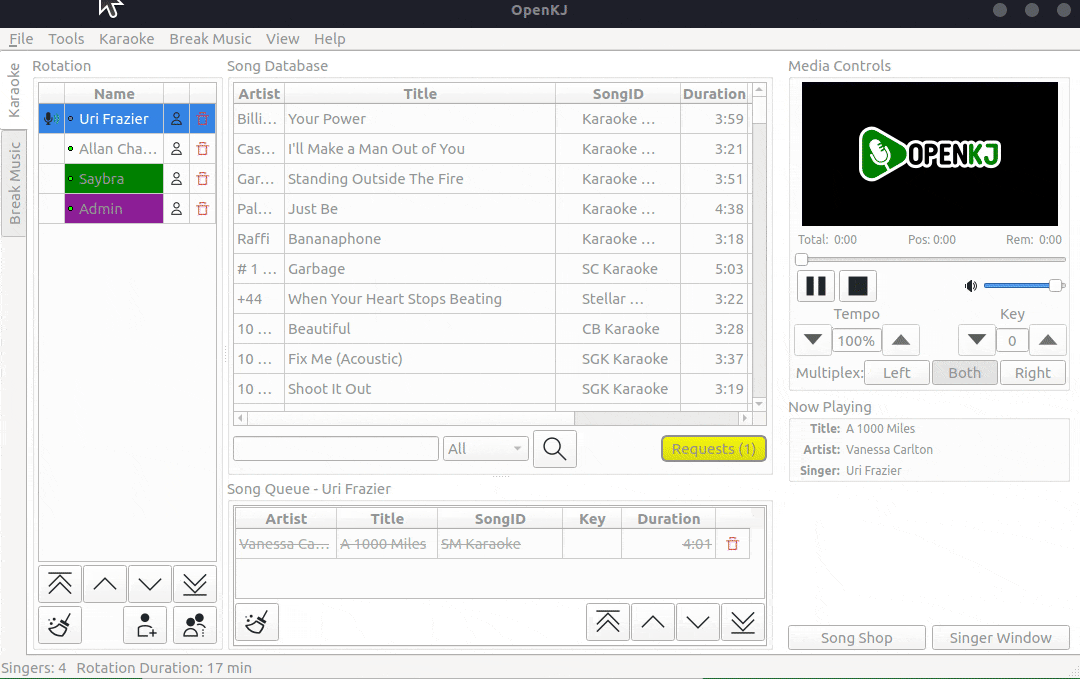Image resolution: width=1080 pixels, height=679 pixels.
Task: Remove A 1000 Miles from queue
Action: point(732,544)
